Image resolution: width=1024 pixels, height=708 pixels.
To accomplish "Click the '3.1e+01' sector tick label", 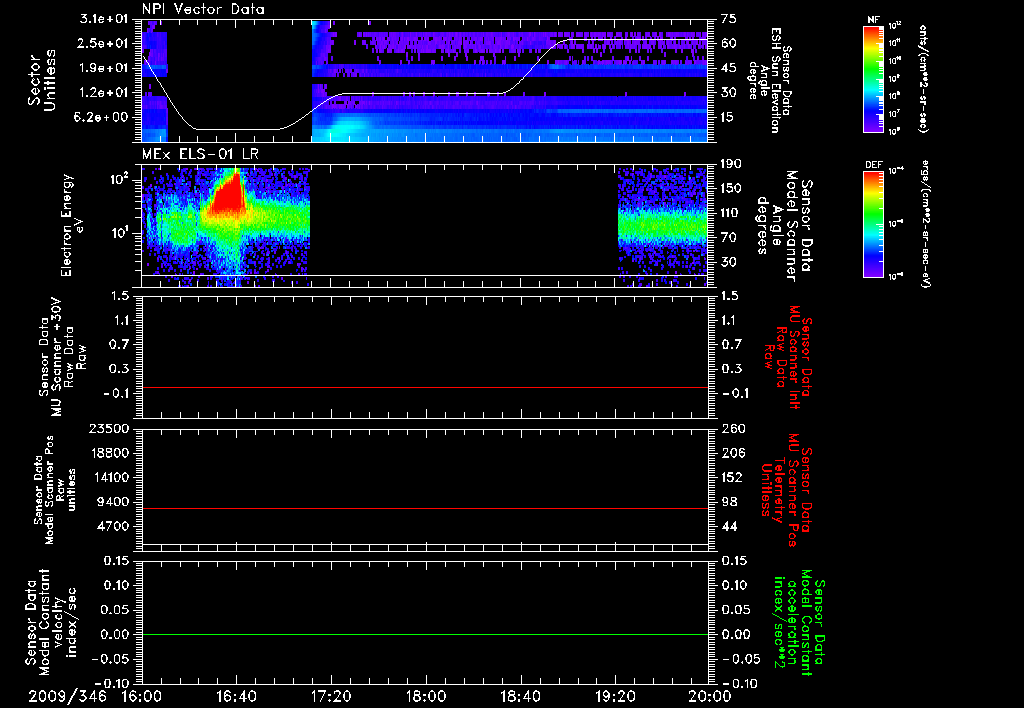I will pos(103,19).
